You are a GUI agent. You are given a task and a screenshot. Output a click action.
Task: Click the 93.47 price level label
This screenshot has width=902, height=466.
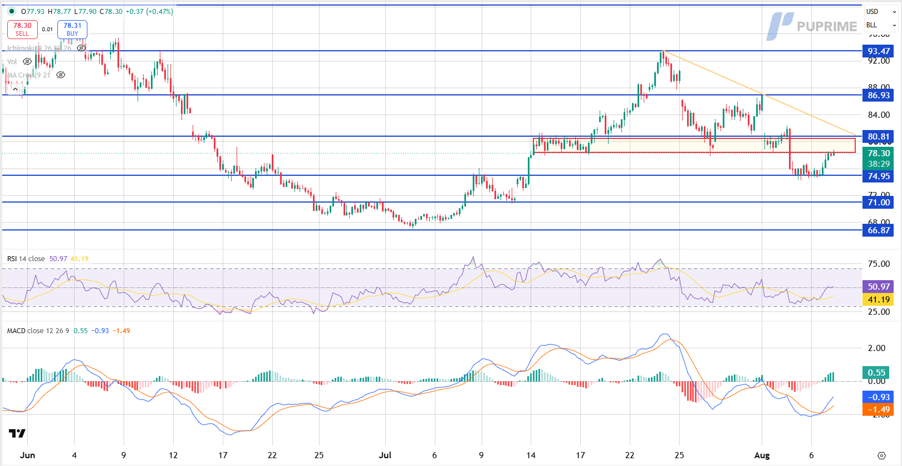(x=878, y=51)
